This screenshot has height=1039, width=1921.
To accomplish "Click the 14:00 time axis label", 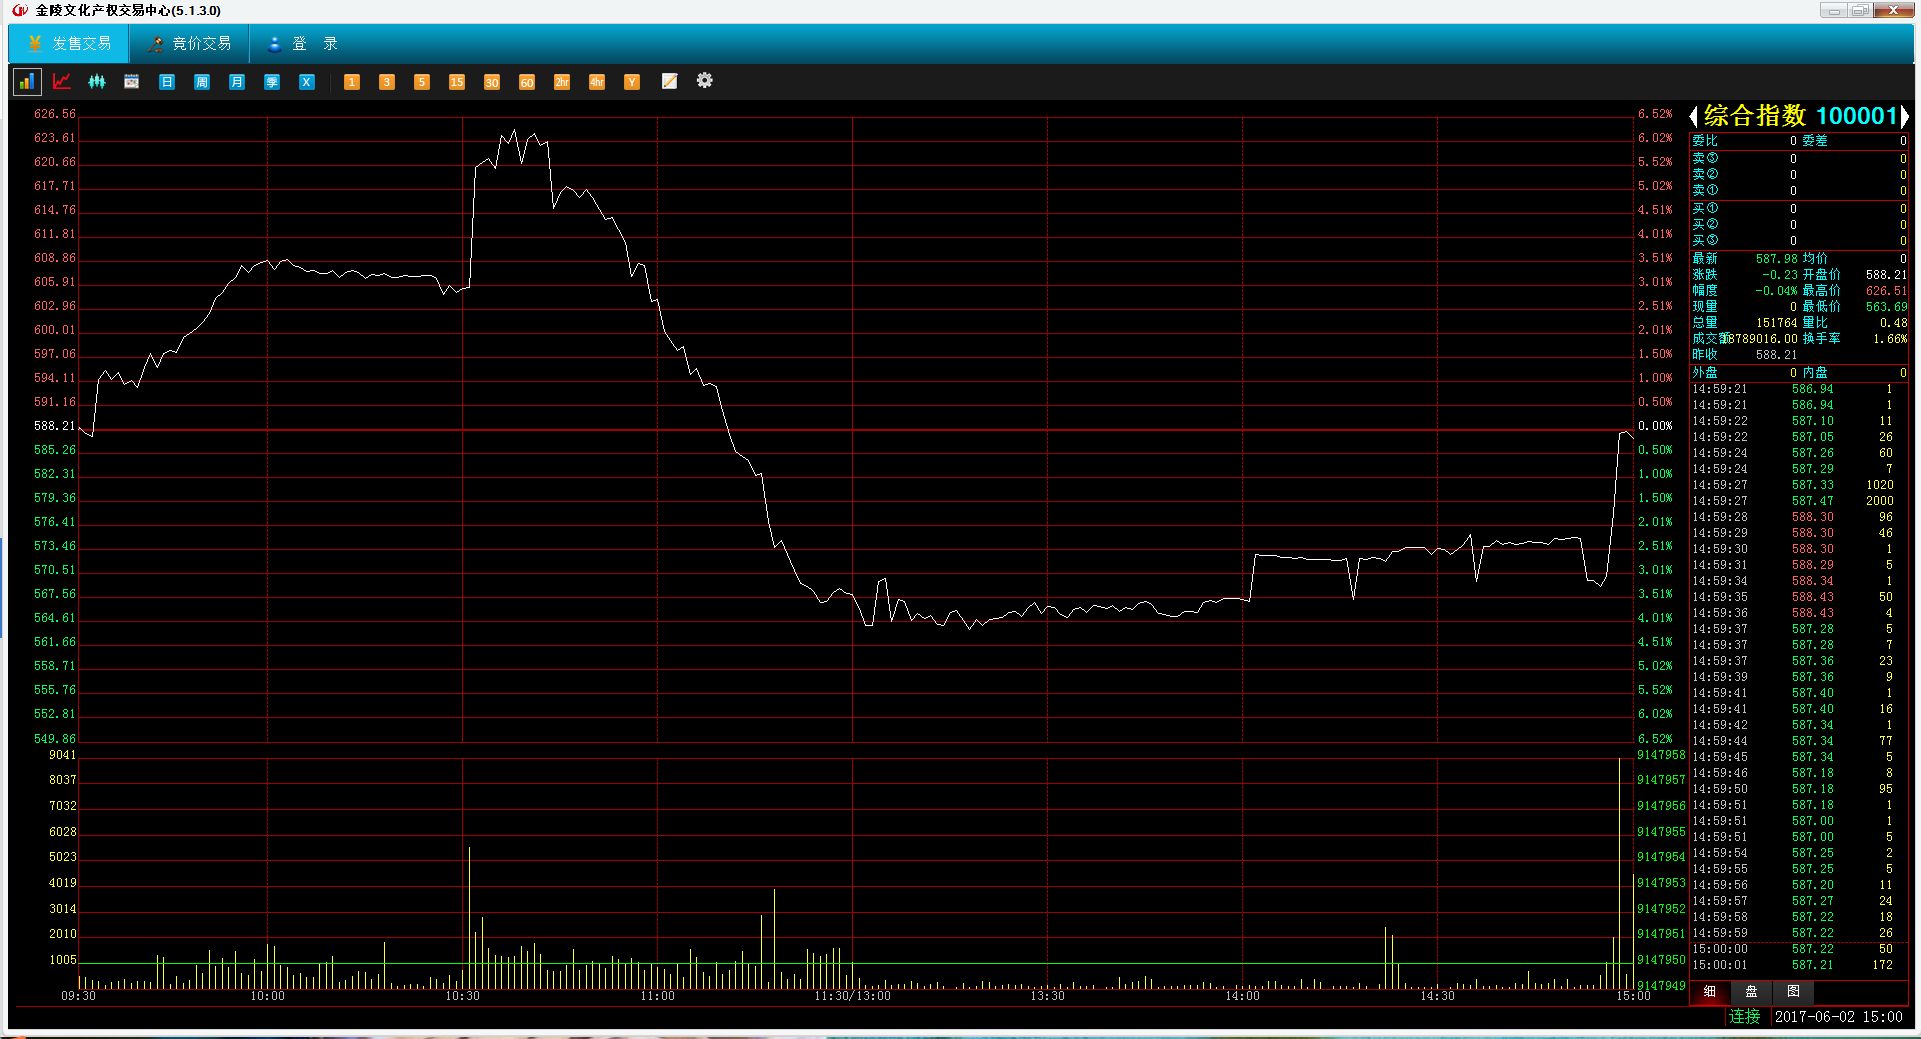I will pos(1242,996).
